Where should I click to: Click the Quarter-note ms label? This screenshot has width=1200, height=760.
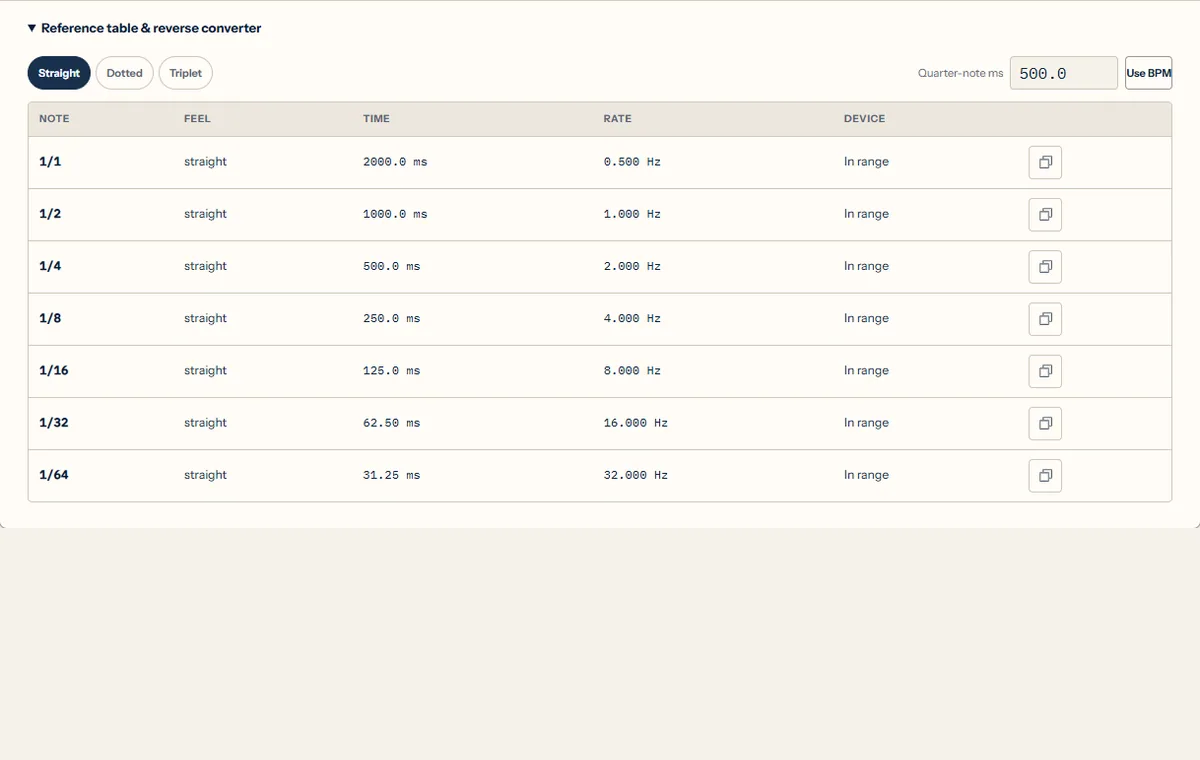pyautogui.click(x=960, y=73)
